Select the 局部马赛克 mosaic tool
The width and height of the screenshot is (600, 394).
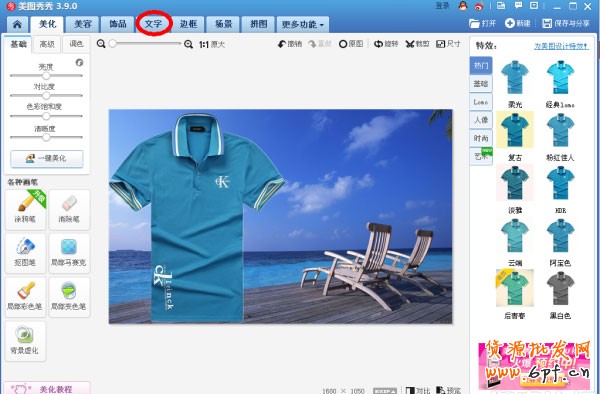point(69,253)
